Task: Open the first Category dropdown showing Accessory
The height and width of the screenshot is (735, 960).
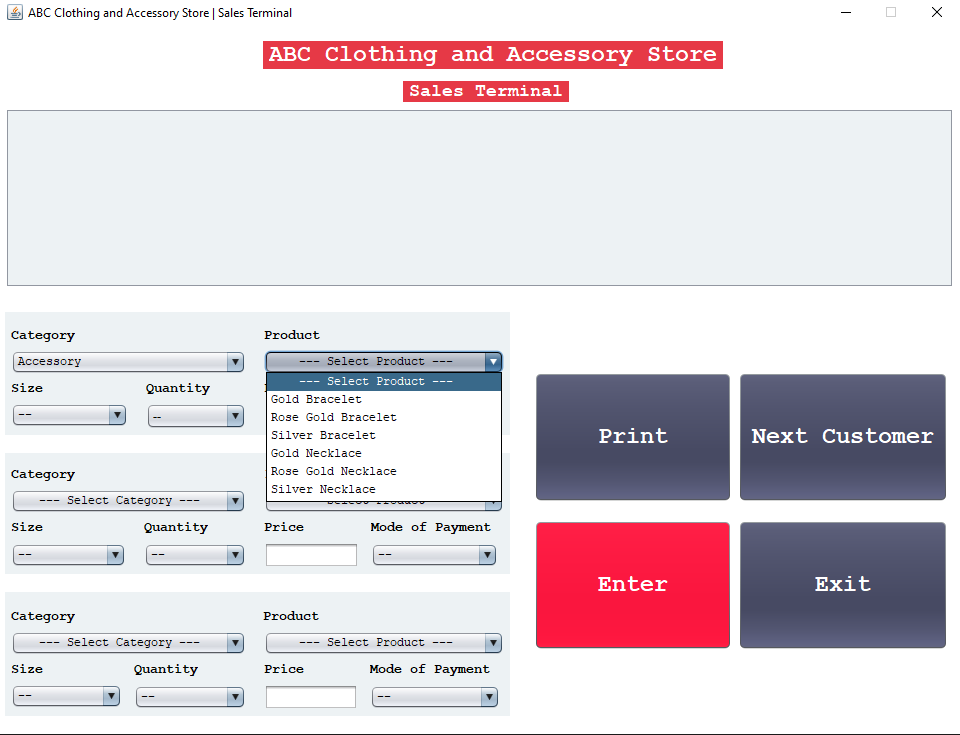Action: [128, 362]
